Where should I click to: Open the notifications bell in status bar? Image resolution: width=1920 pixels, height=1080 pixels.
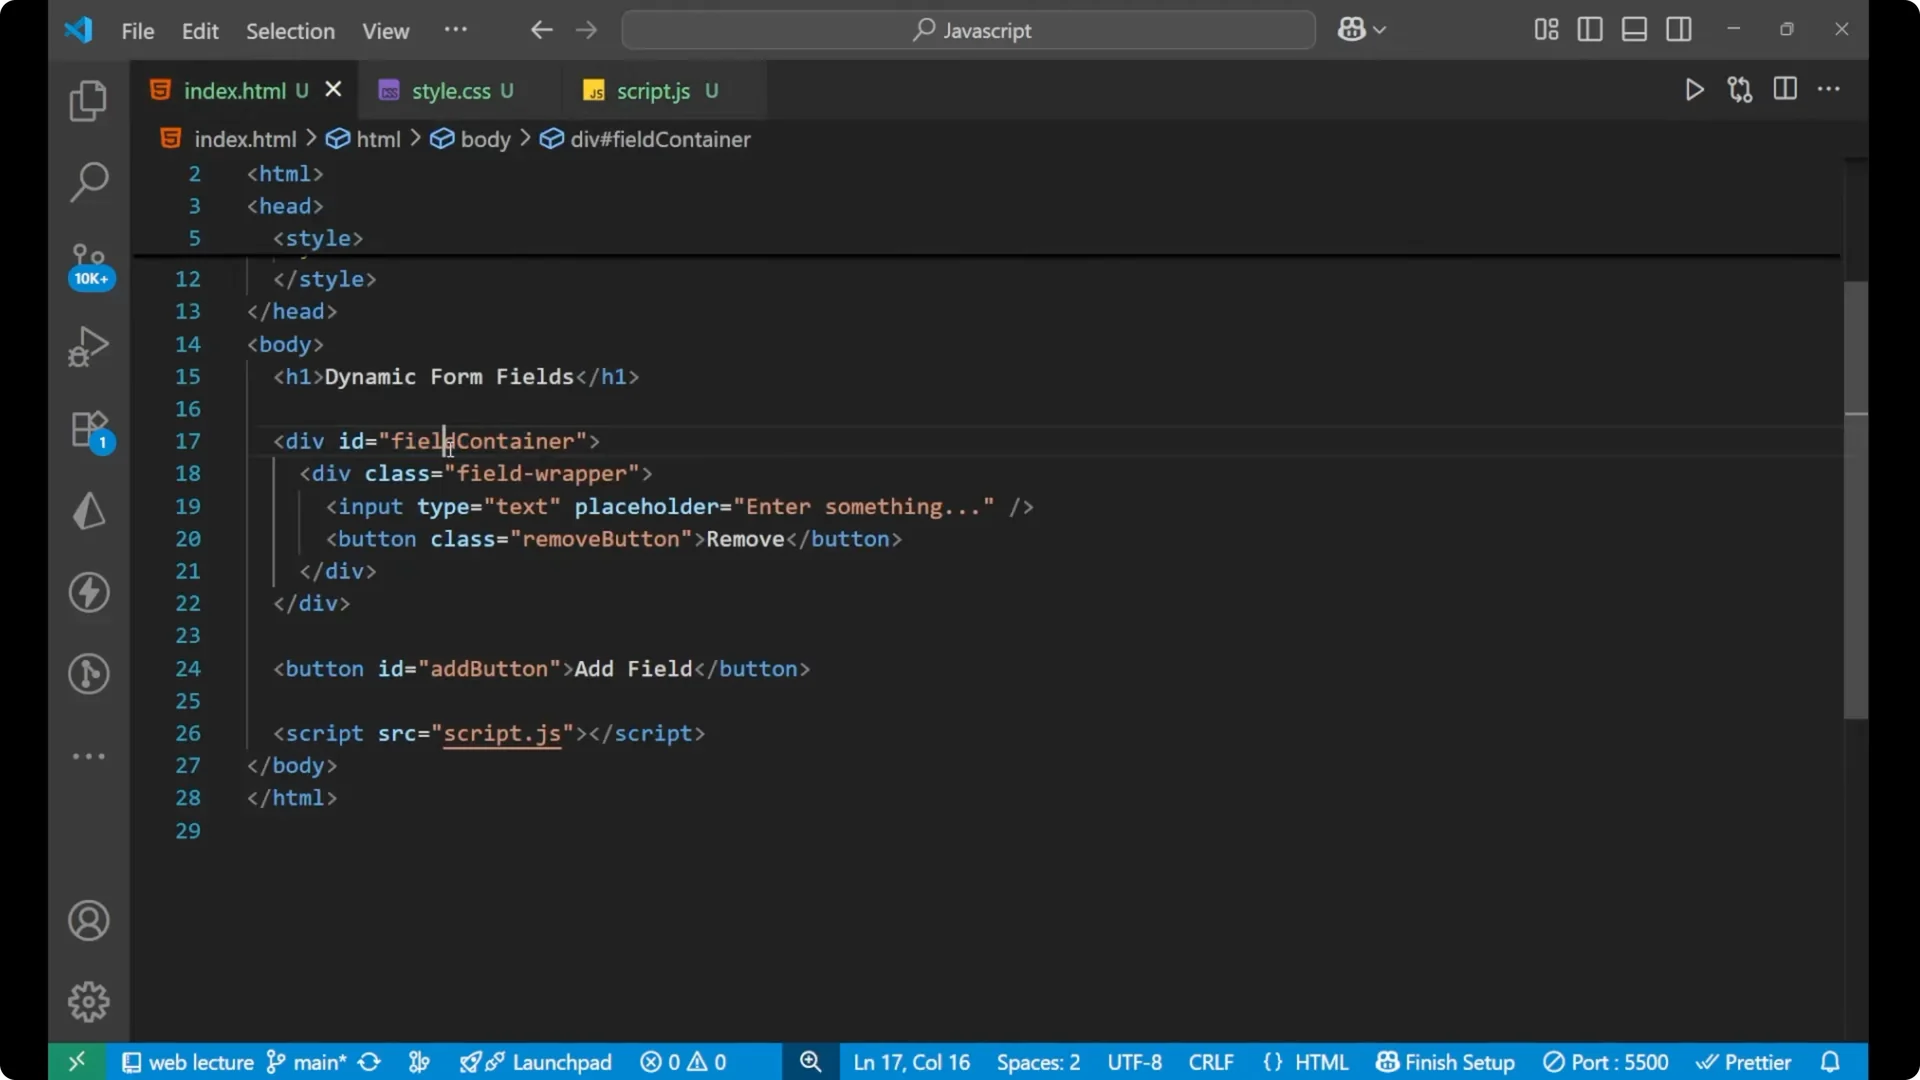[1830, 1062]
